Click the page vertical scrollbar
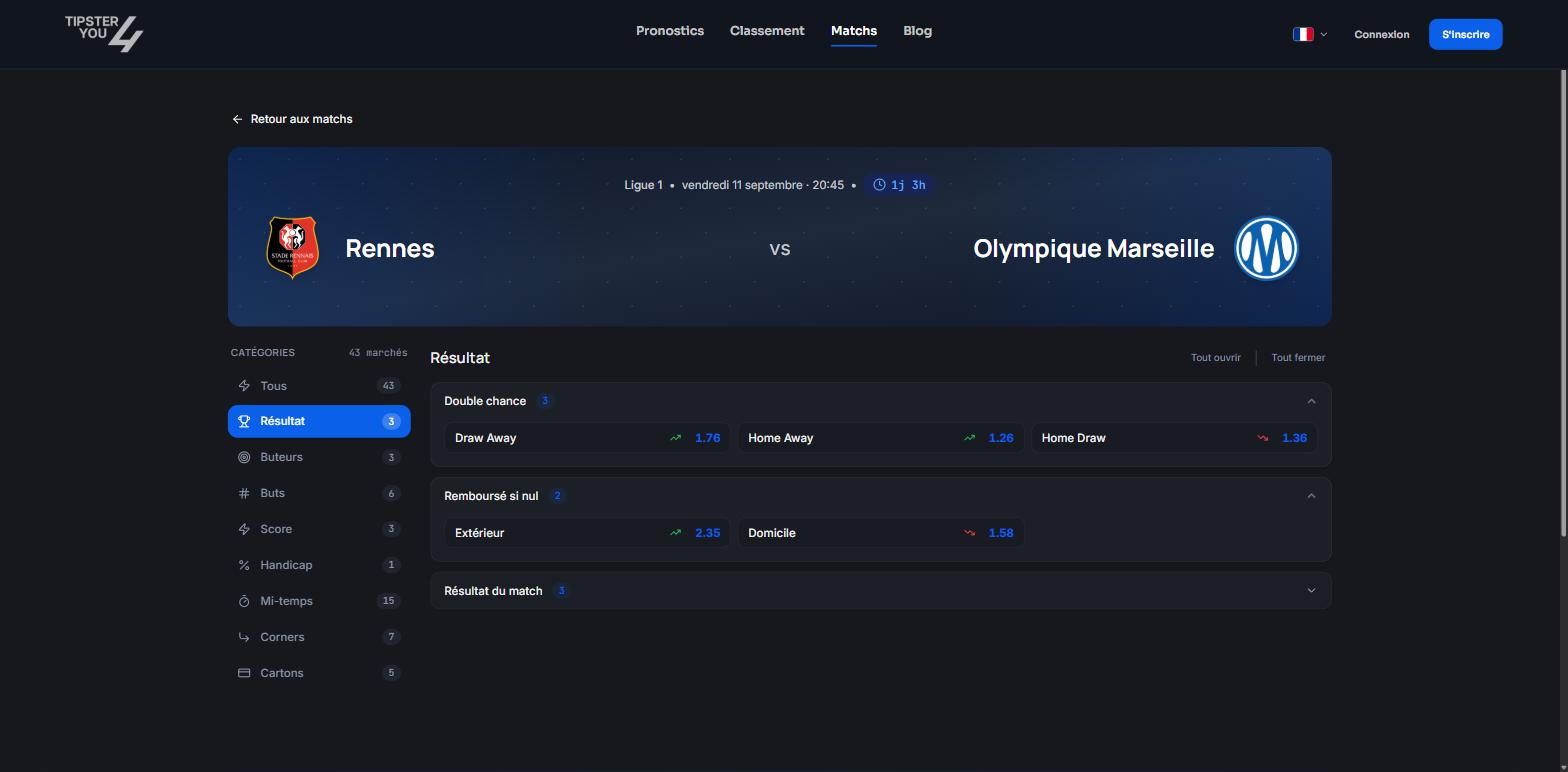Viewport: 1568px width, 772px height. [x=1563, y=304]
